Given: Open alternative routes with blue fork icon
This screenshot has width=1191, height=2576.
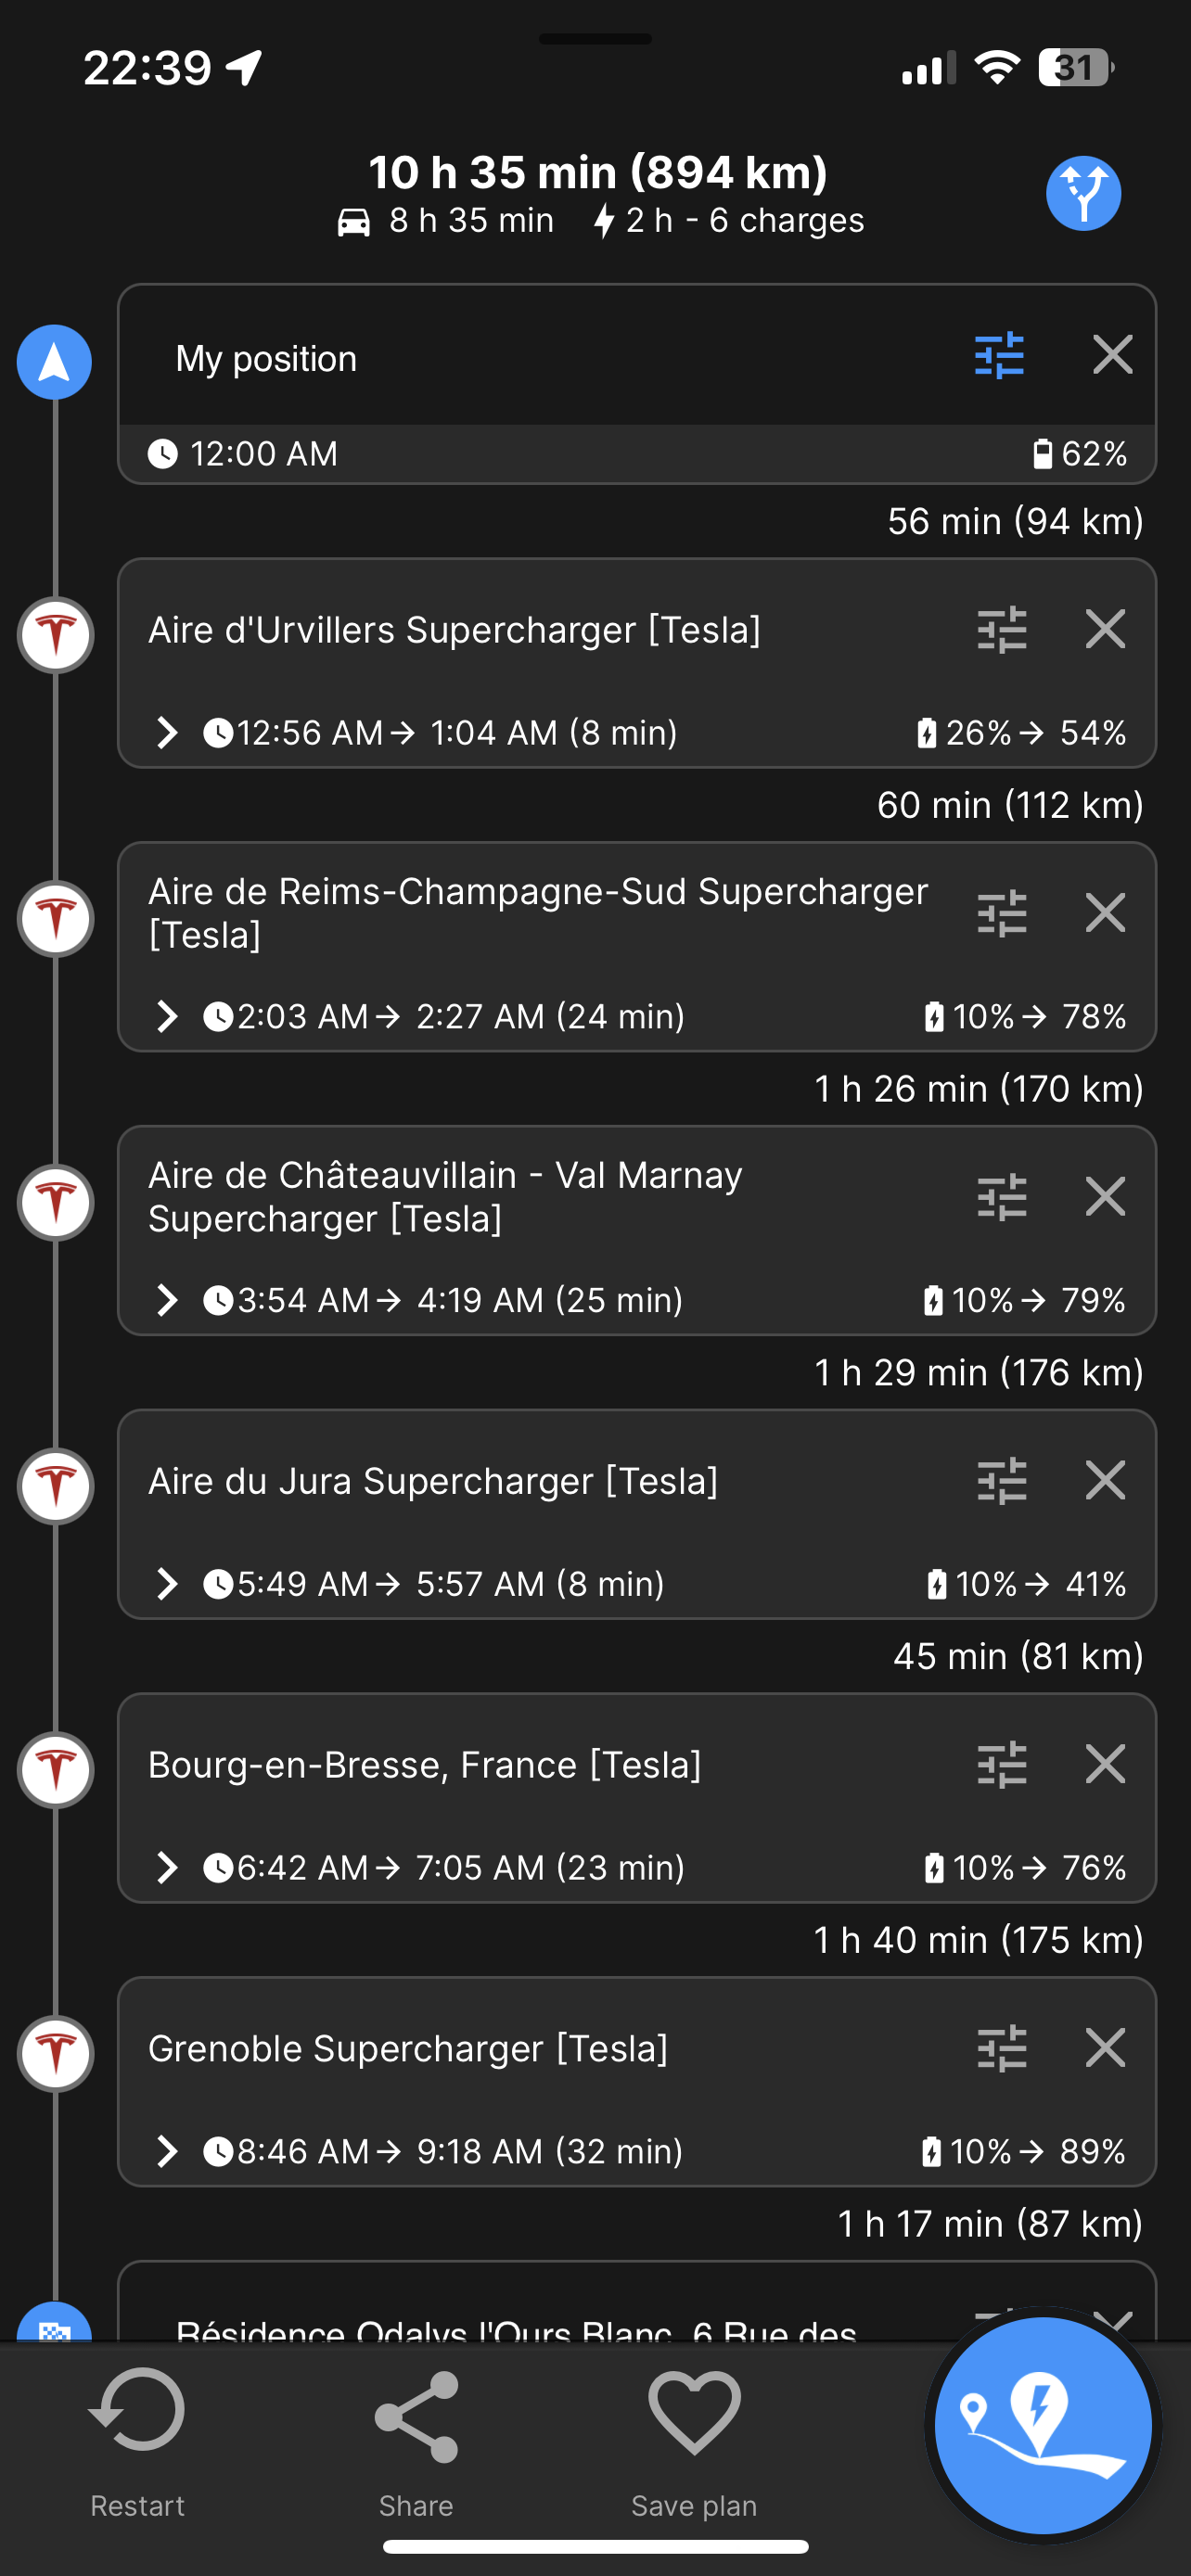Looking at the screenshot, I should 1083,194.
